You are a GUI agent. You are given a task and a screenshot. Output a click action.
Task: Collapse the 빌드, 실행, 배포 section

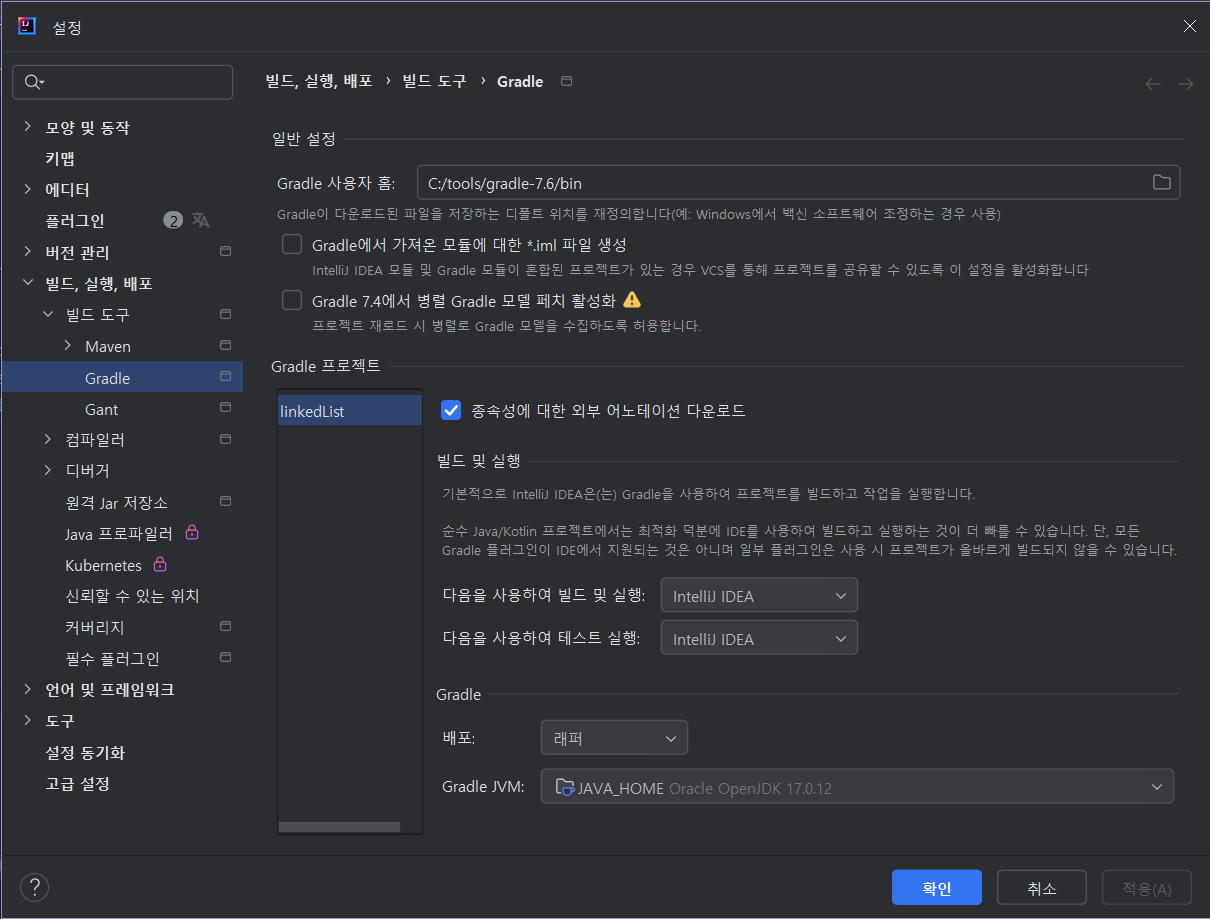28,284
